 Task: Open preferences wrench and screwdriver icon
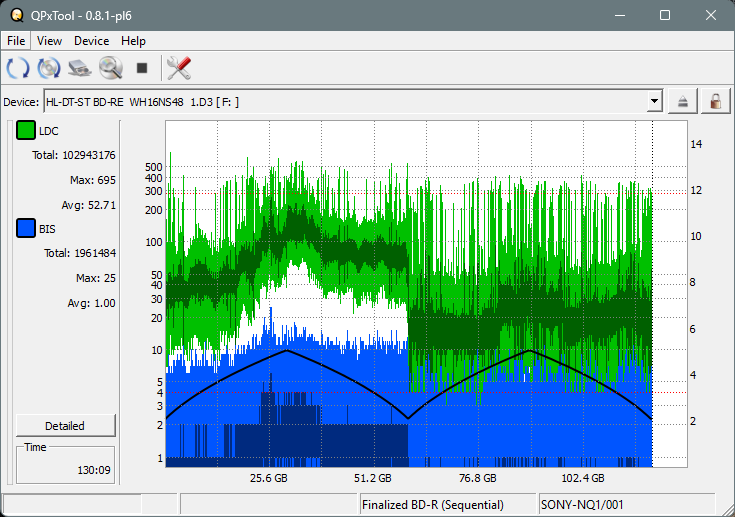coord(179,68)
